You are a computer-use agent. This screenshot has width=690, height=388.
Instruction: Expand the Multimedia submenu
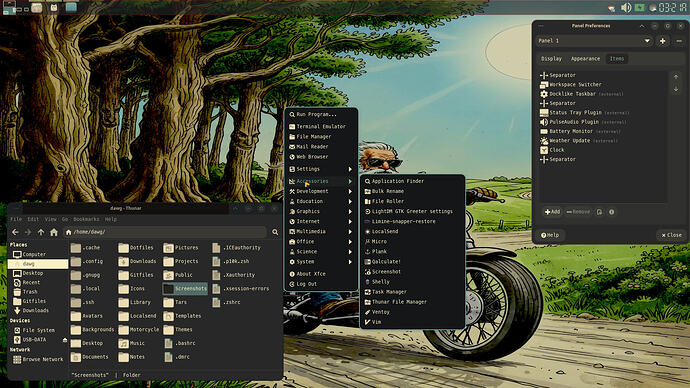click(x=321, y=232)
